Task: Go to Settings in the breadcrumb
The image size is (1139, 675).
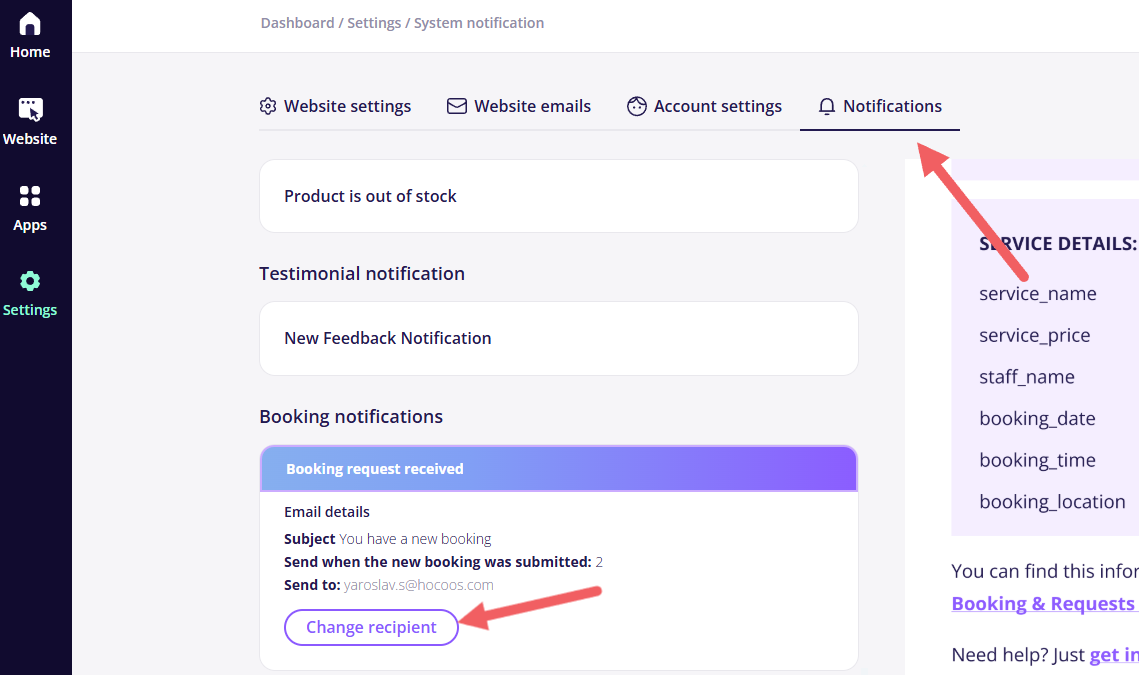Action: 374,23
